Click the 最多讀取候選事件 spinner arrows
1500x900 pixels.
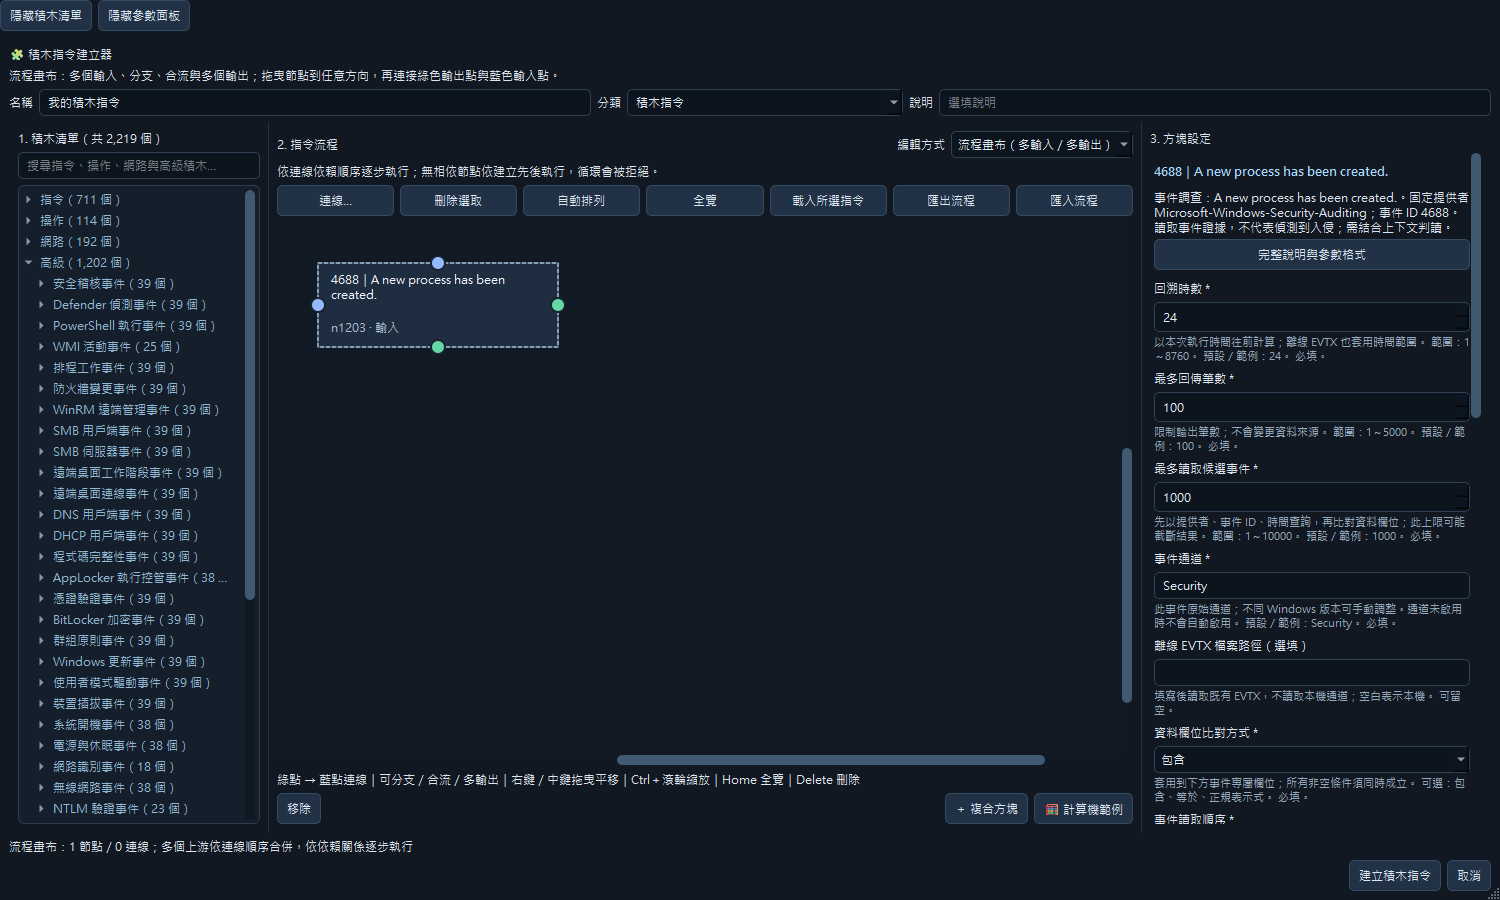pyautogui.click(x=1463, y=497)
